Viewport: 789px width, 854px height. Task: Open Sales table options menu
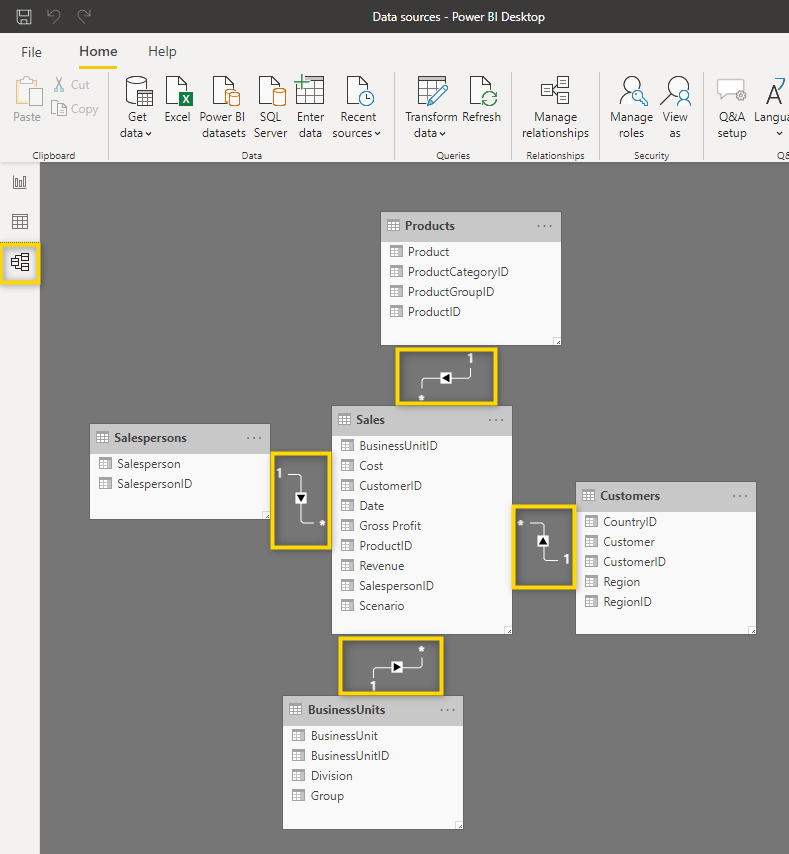pos(496,420)
